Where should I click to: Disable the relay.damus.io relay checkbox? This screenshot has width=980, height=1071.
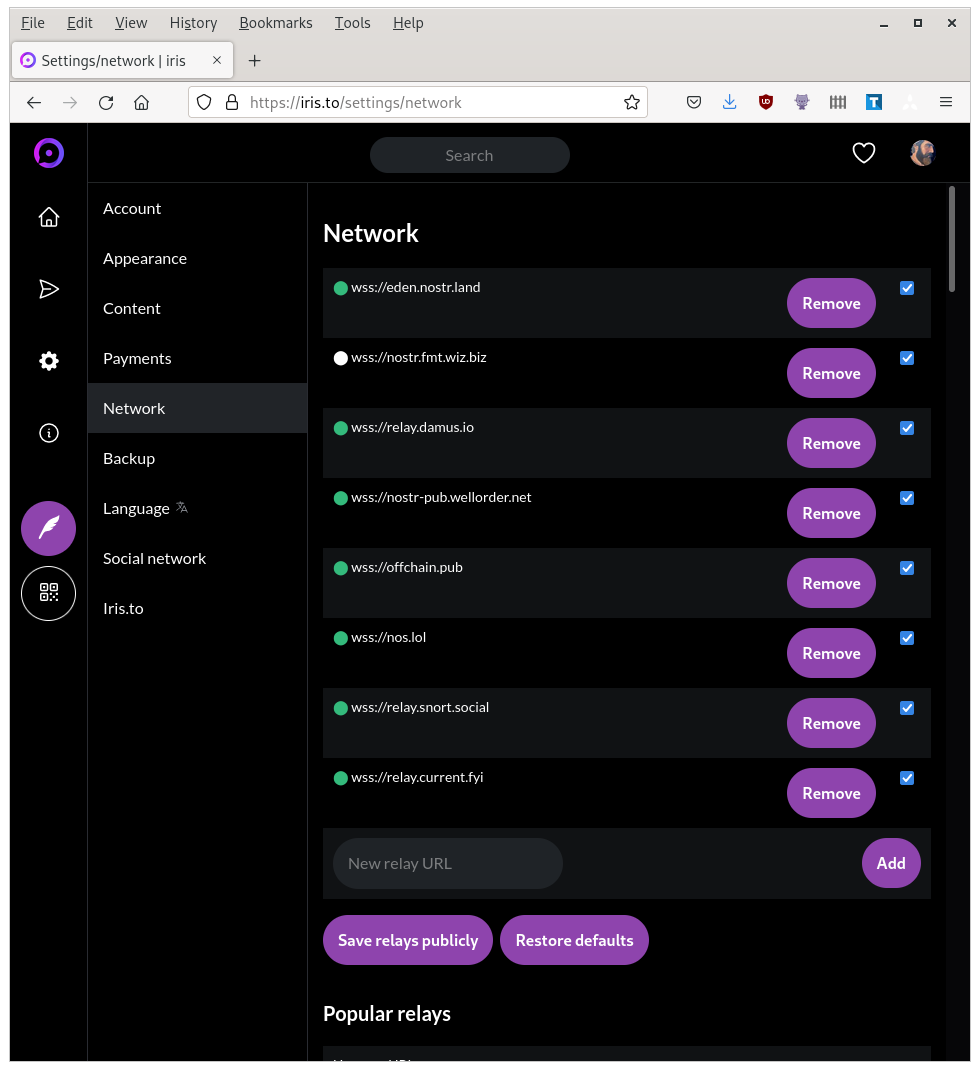tap(906, 428)
